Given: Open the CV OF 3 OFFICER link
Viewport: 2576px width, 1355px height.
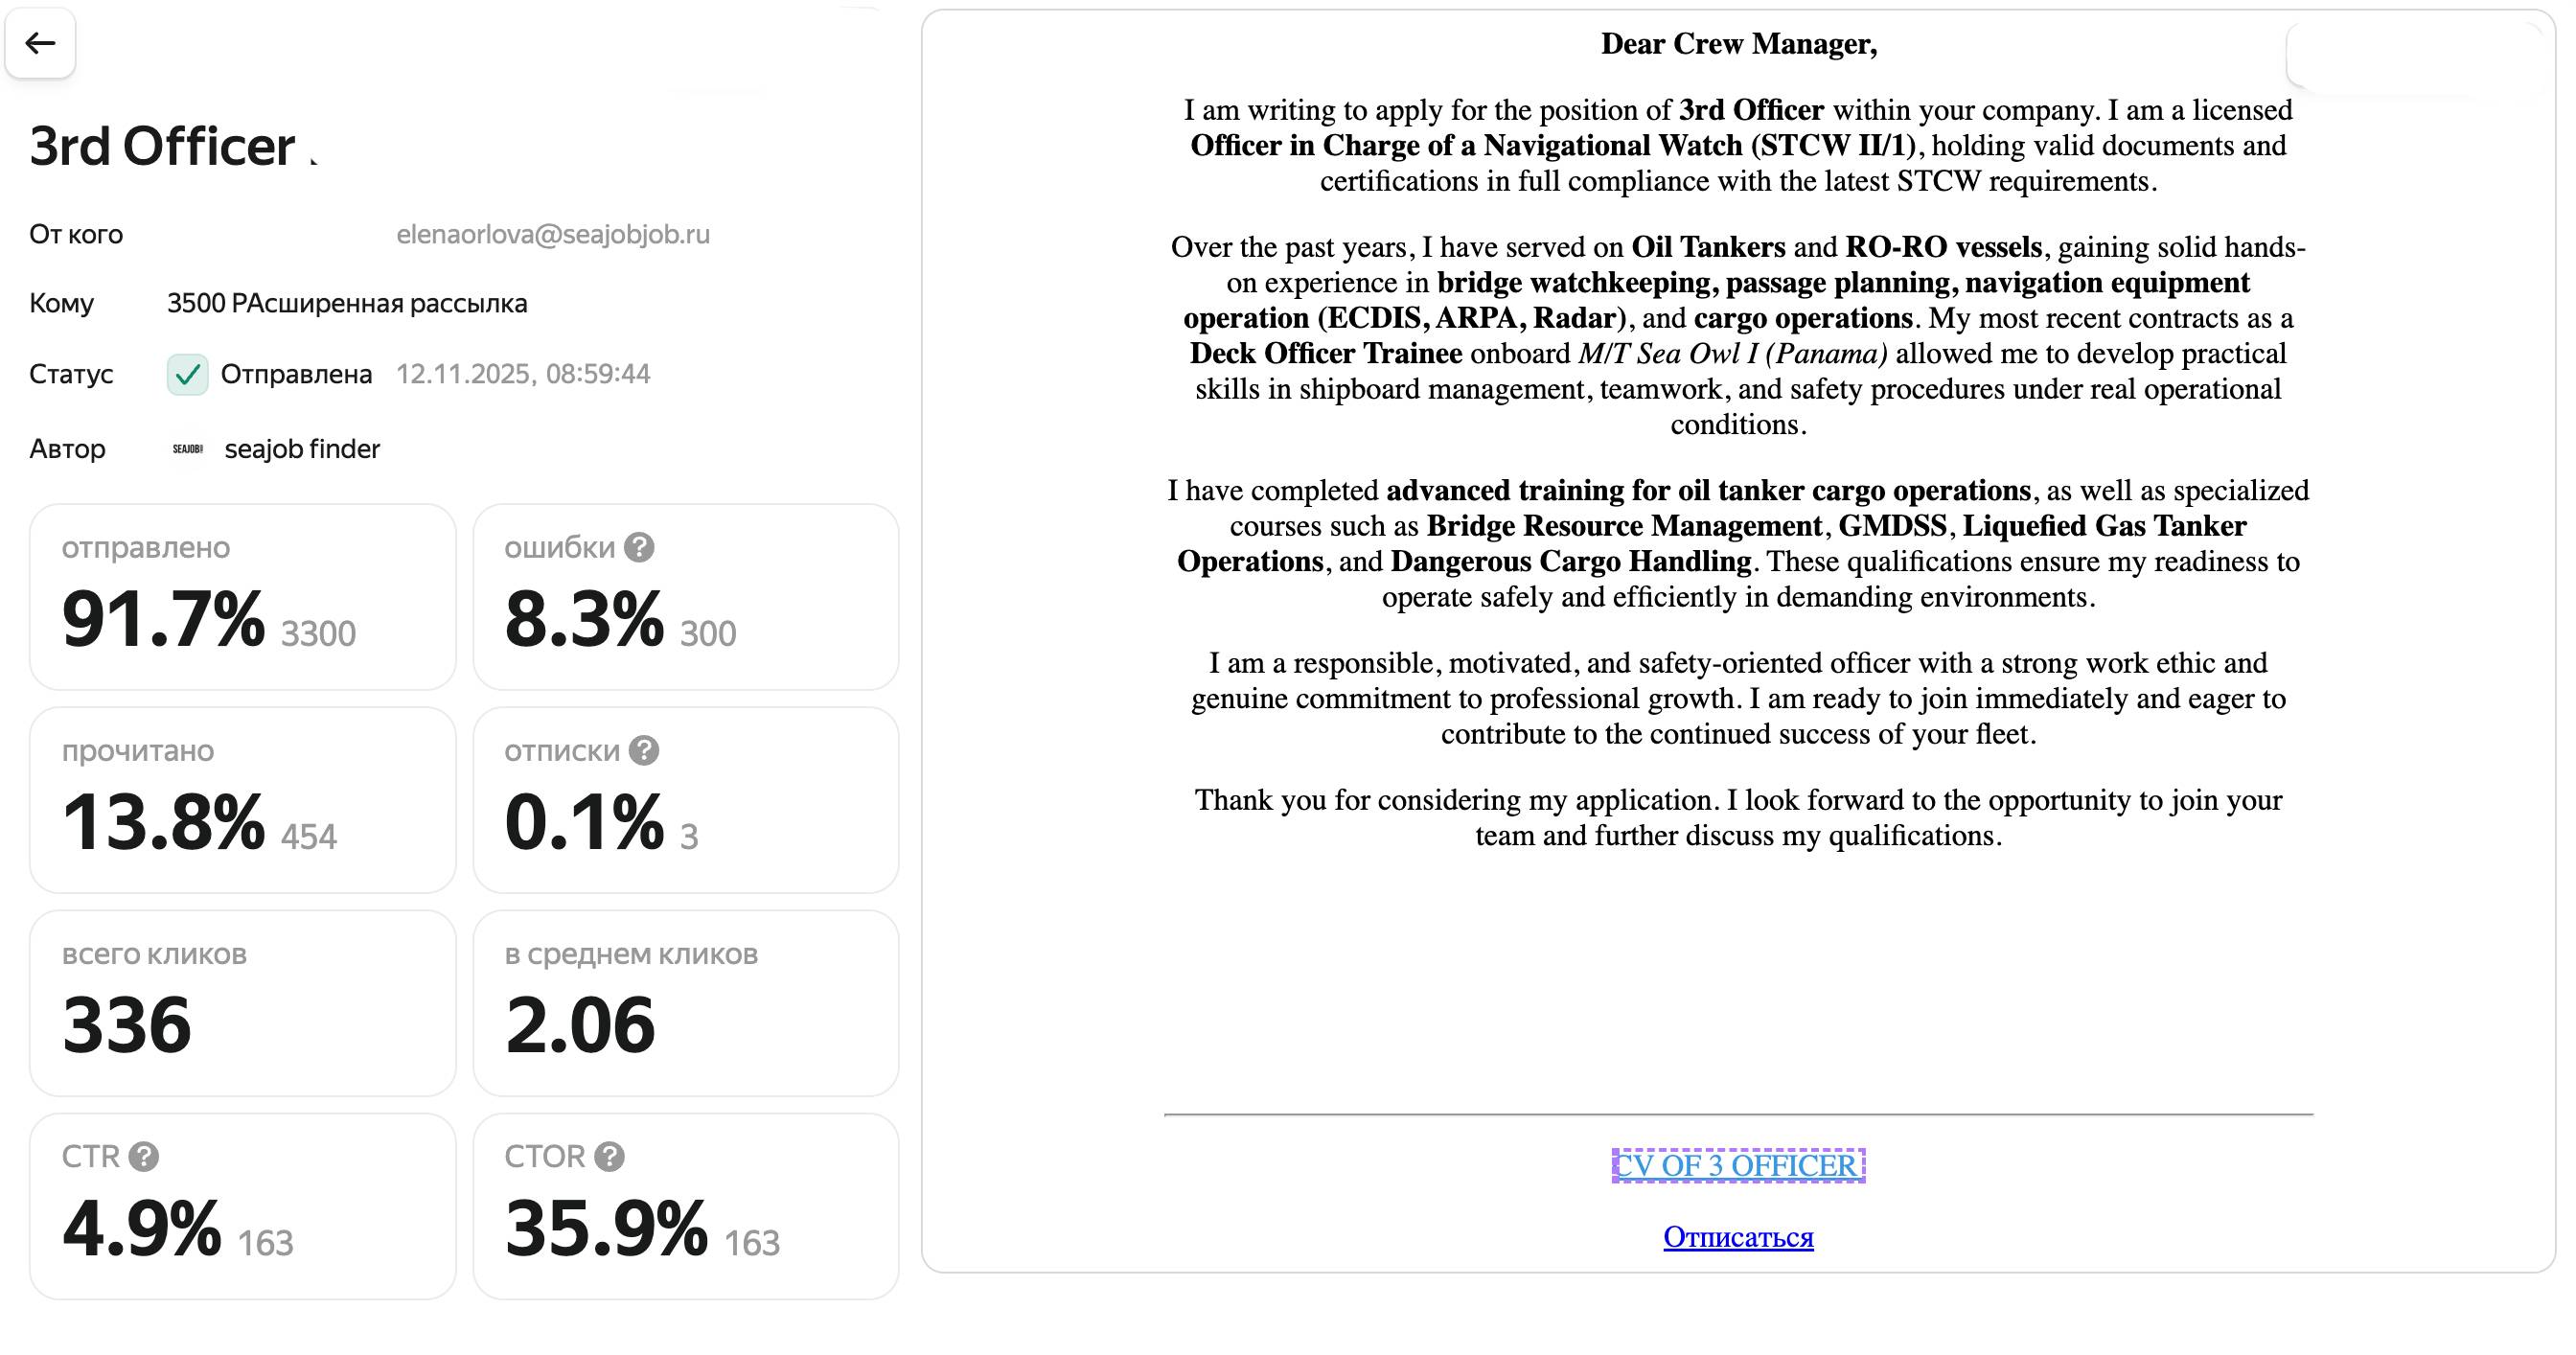Looking at the screenshot, I should [x=1737, y=1165].
